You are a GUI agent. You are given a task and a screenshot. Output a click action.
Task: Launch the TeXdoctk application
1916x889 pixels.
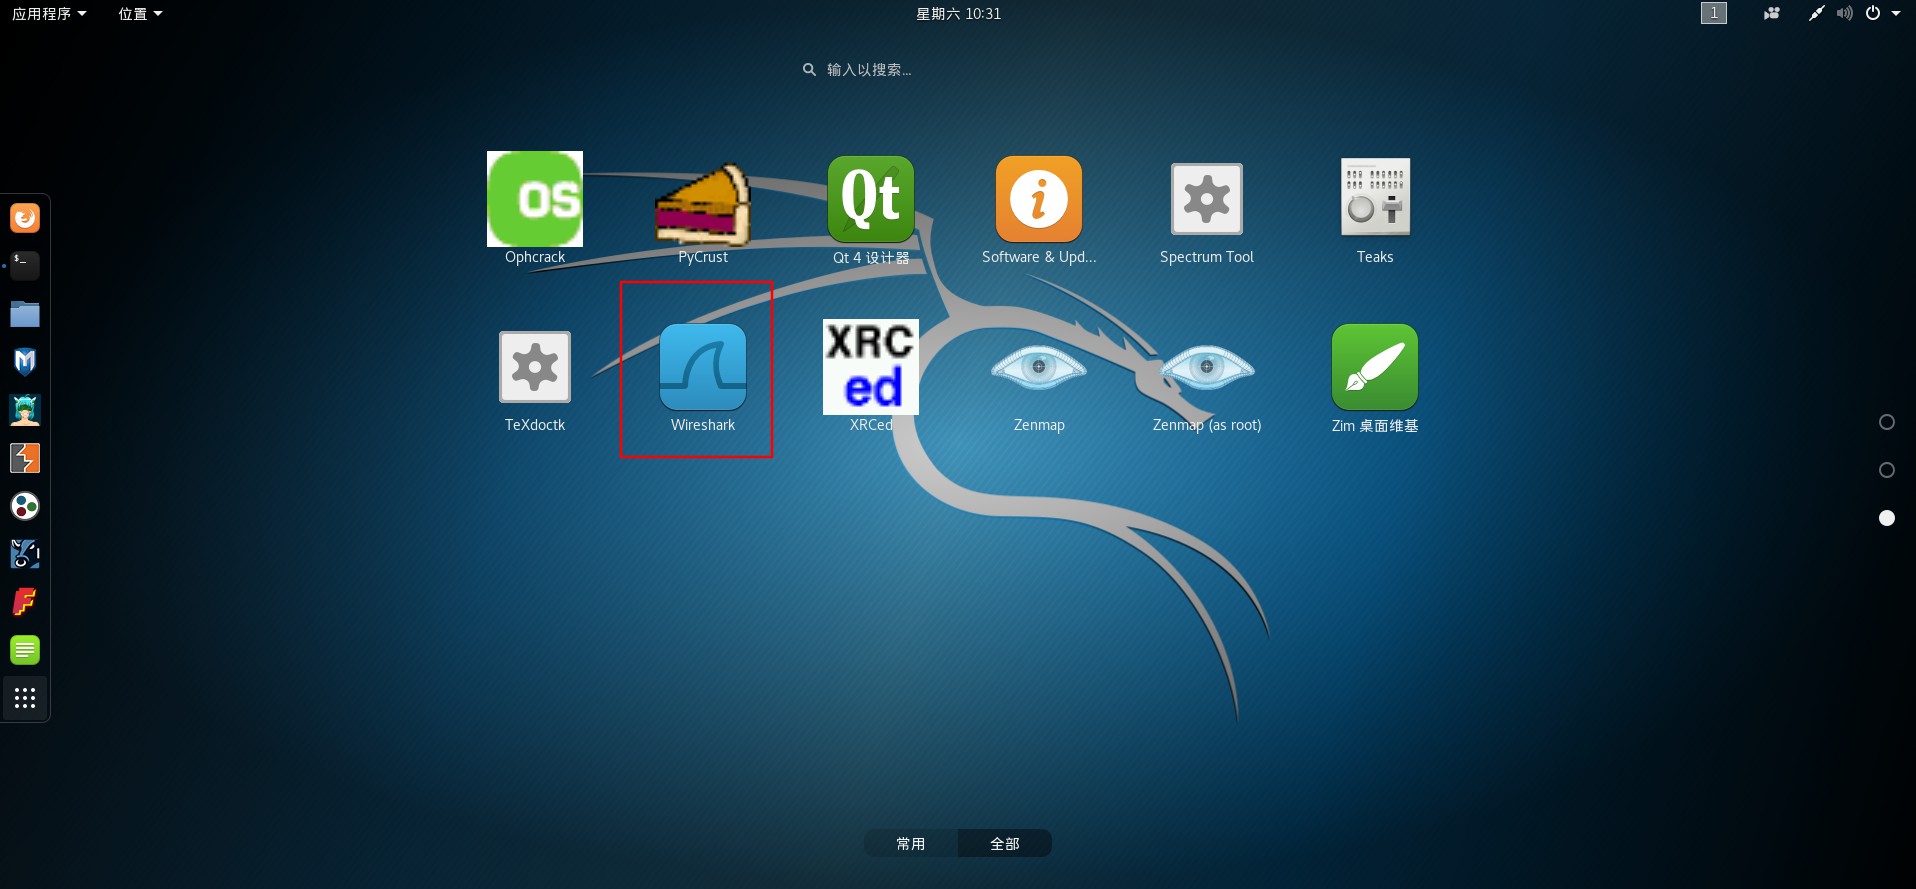535,367
